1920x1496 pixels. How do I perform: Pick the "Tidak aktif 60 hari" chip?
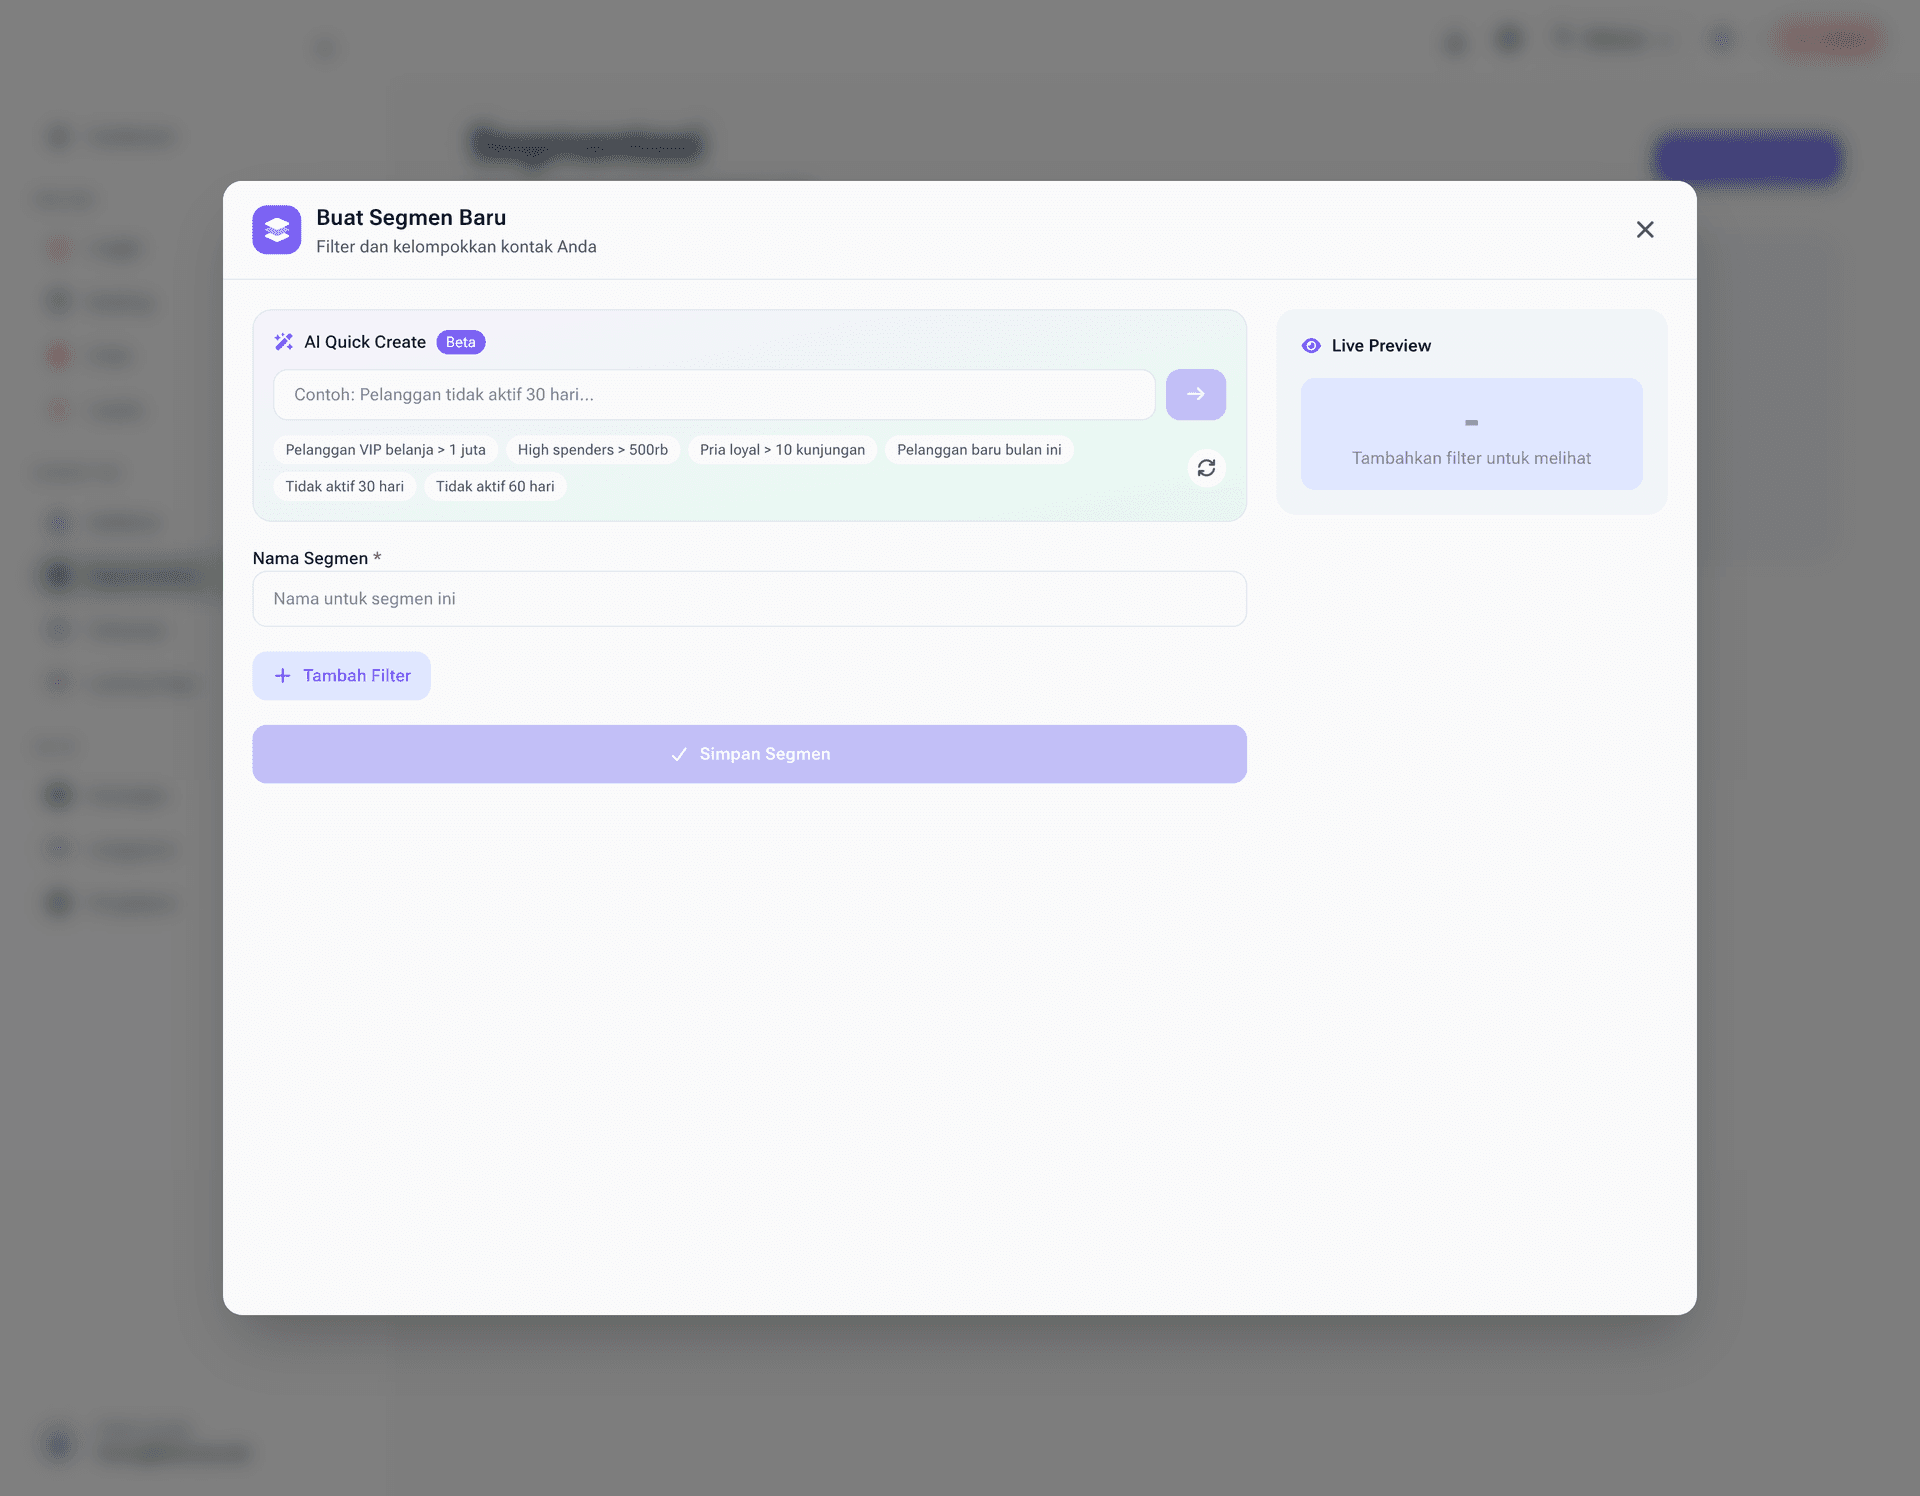pos(494,487)
